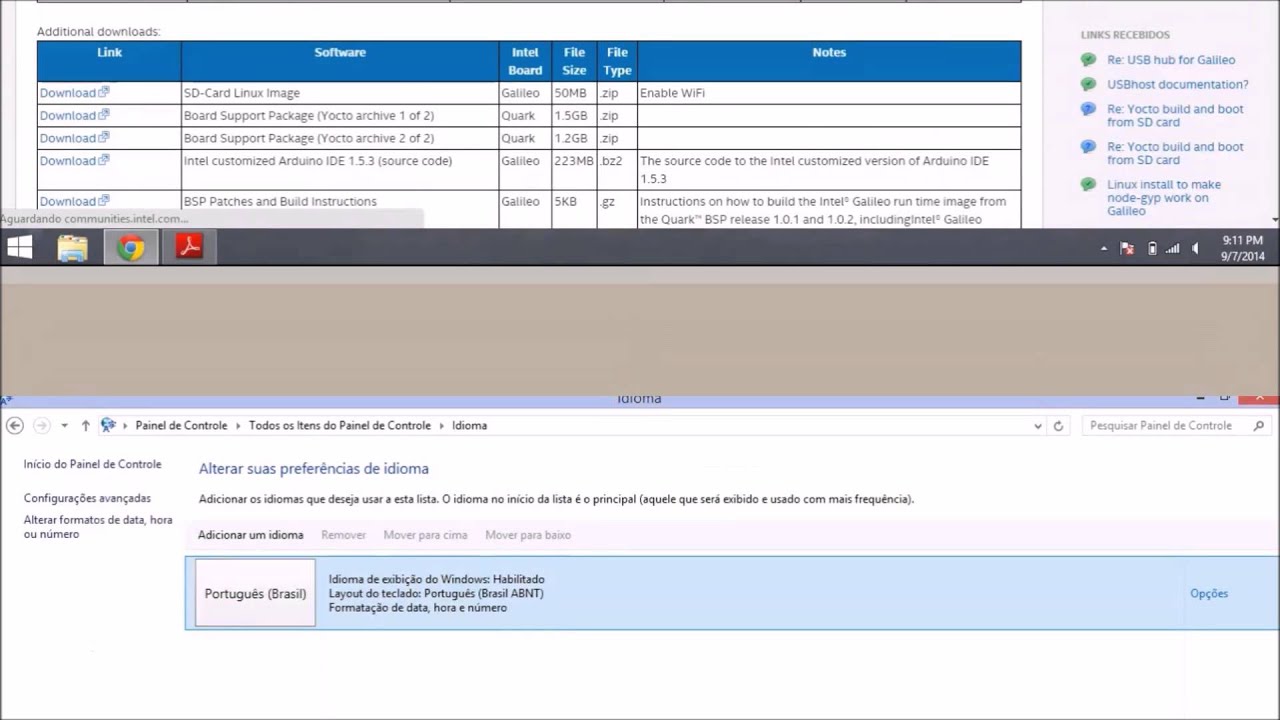Click external-link icon beside SD-Card Linux Image download
Image resolution: width=1280 pixels, height=720 pixels.
(x=104, y=92)
